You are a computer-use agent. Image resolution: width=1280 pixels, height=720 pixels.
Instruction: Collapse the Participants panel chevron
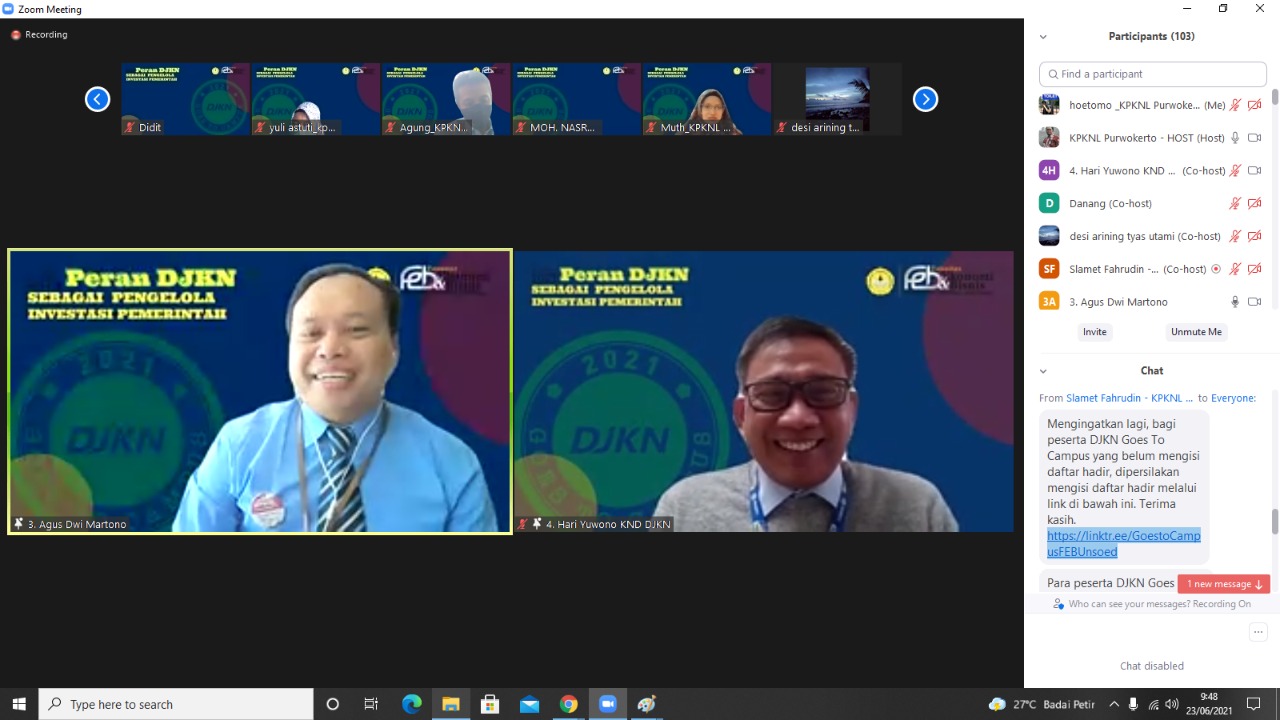coord(1043,37)
